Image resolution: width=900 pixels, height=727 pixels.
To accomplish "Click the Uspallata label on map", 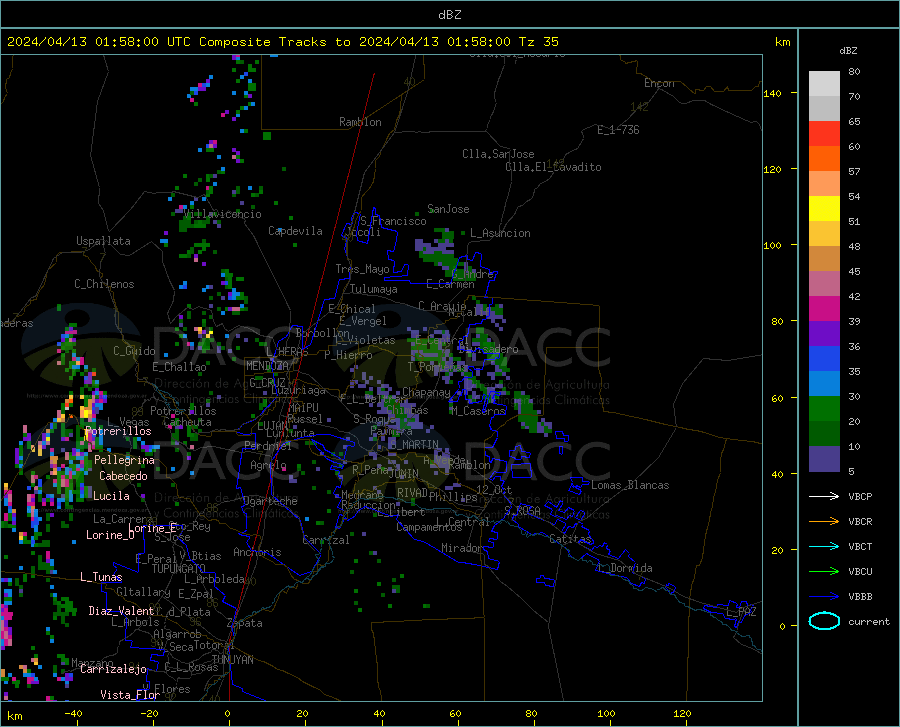I will (103, 241).
